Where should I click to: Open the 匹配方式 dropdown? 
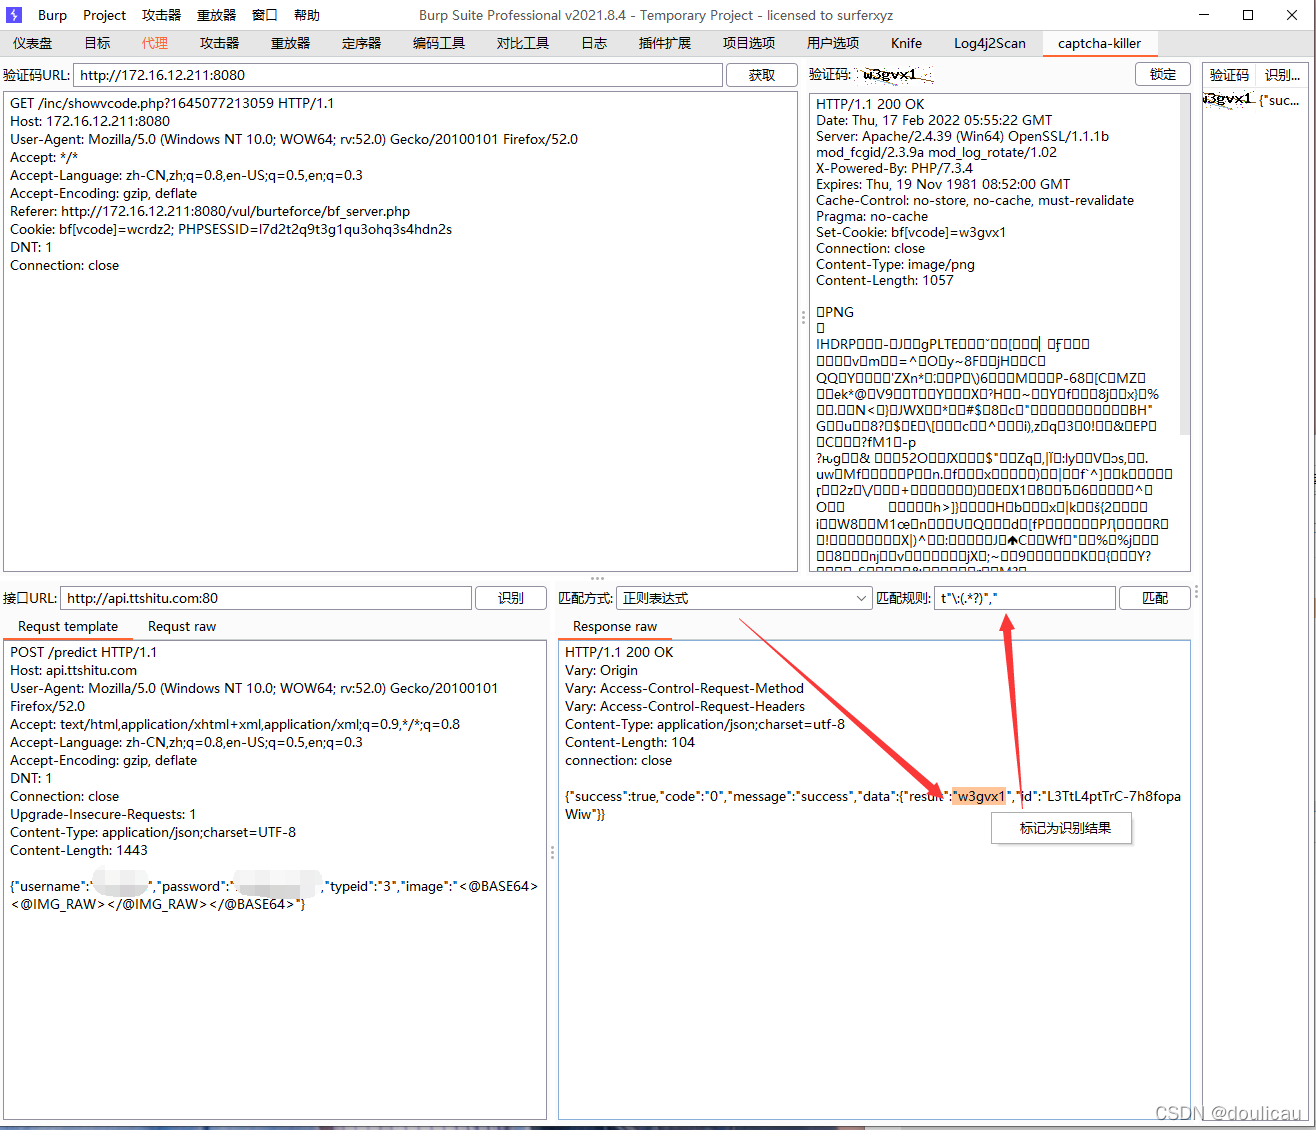(x=744, y=598)
